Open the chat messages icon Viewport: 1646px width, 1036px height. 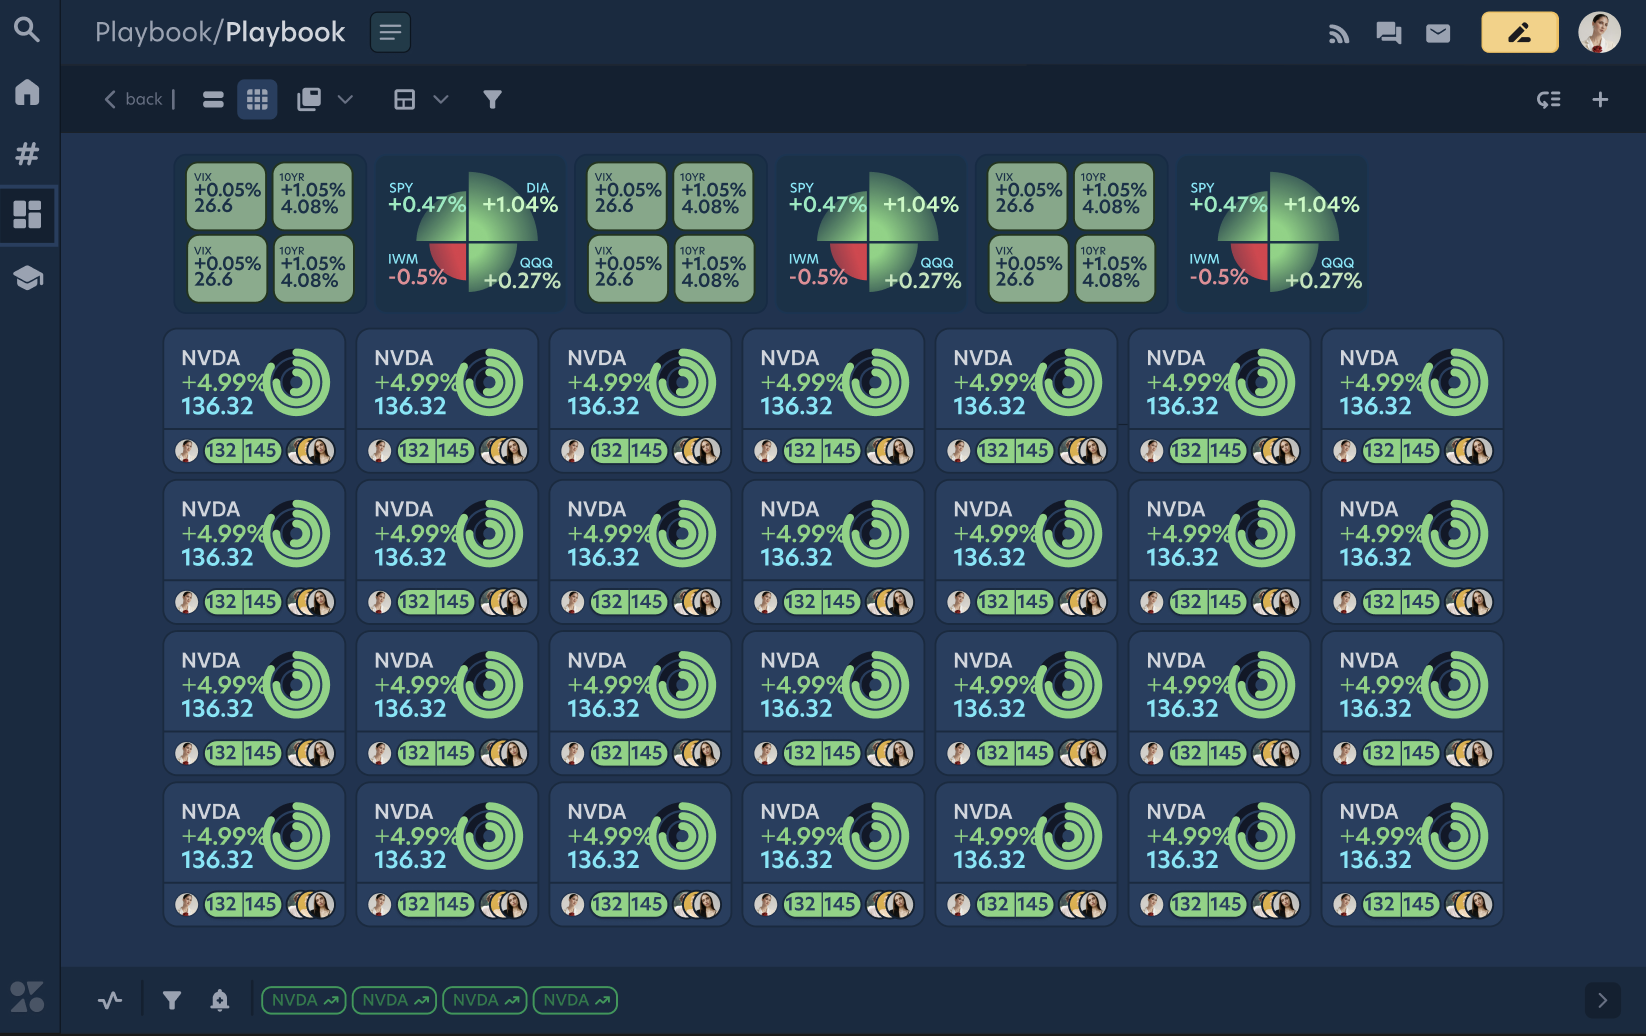coord(1388,34)
